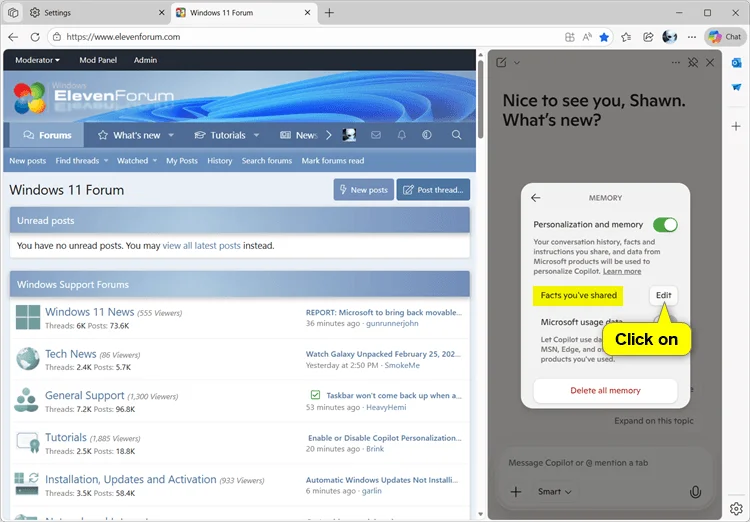Open Tab actions menu icon
The height and width of the screenshot is (522, 750).
[x=13, y=13]
